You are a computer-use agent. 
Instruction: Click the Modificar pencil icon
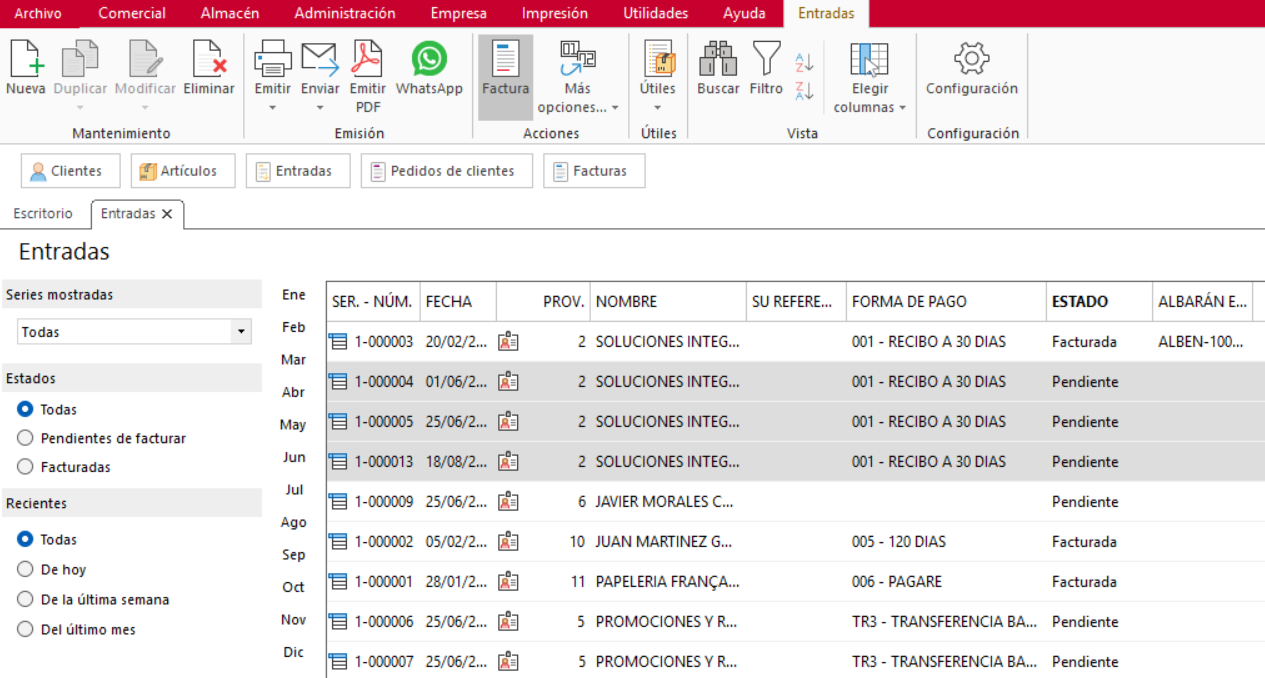point(145,59)
